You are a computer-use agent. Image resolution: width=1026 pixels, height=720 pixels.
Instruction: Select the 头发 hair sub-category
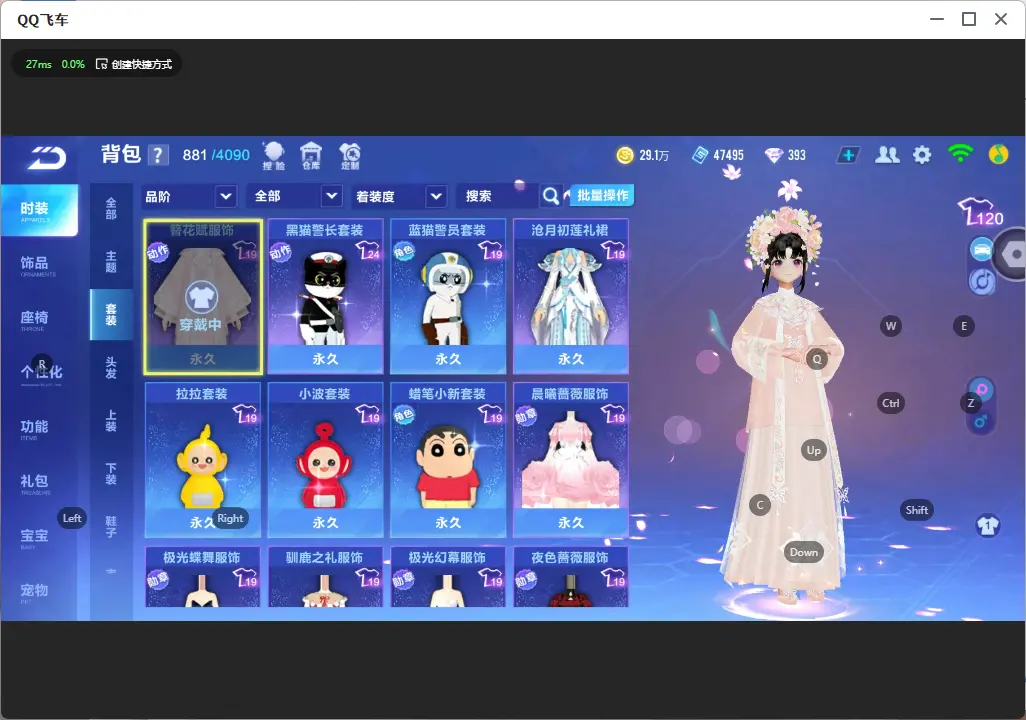111,368
